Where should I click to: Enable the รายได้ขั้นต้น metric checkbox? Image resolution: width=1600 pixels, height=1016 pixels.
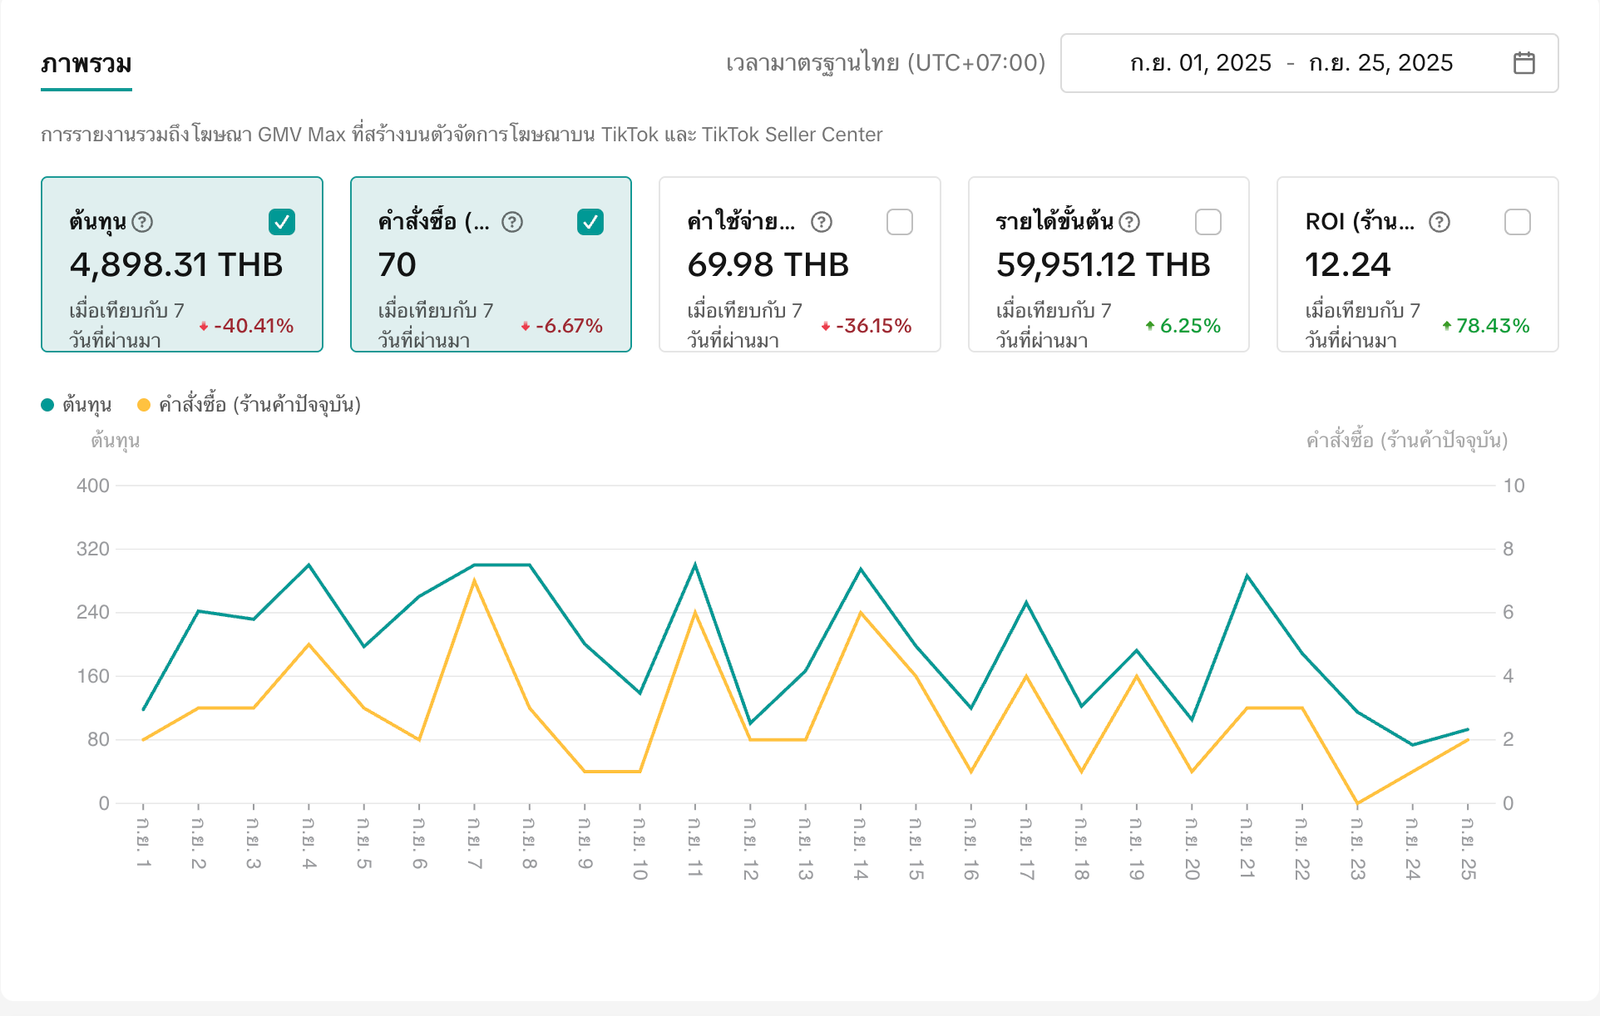coord(1208,222)
